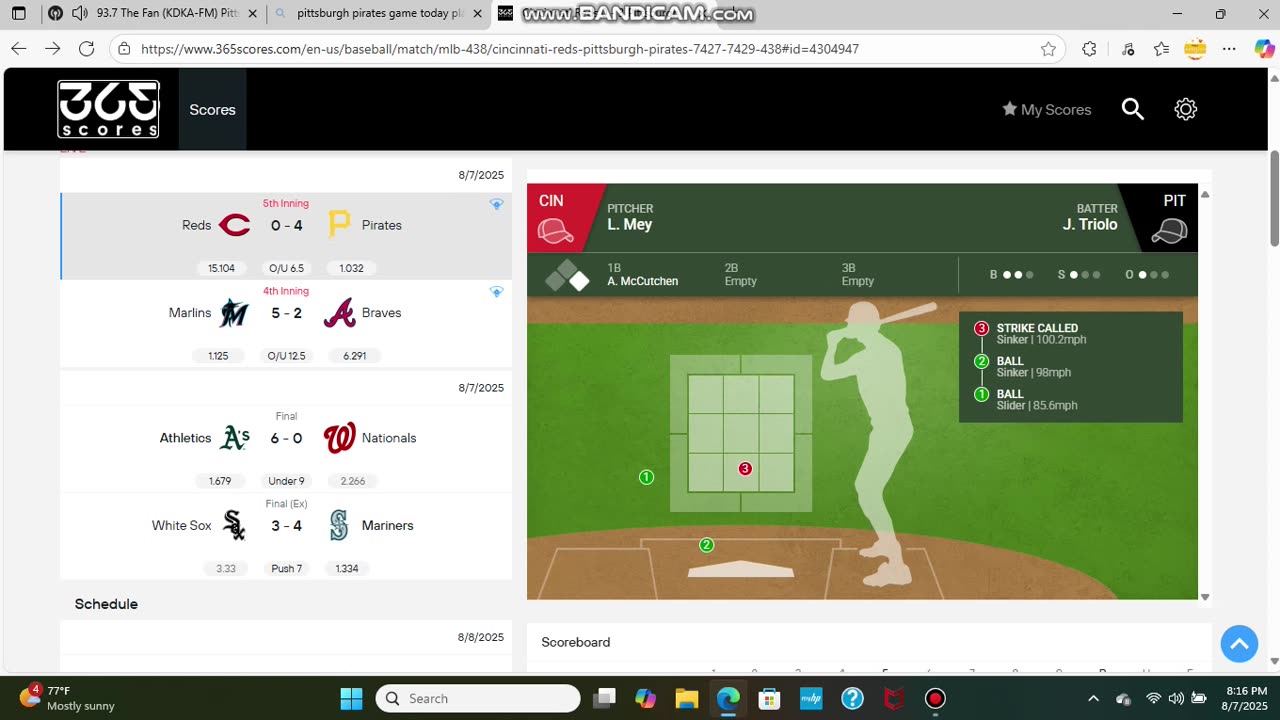Viewport: 1280px width, 720px height.
Task: Click the Reds team logo
Action: pyautogui.click(x=235, y=226)
